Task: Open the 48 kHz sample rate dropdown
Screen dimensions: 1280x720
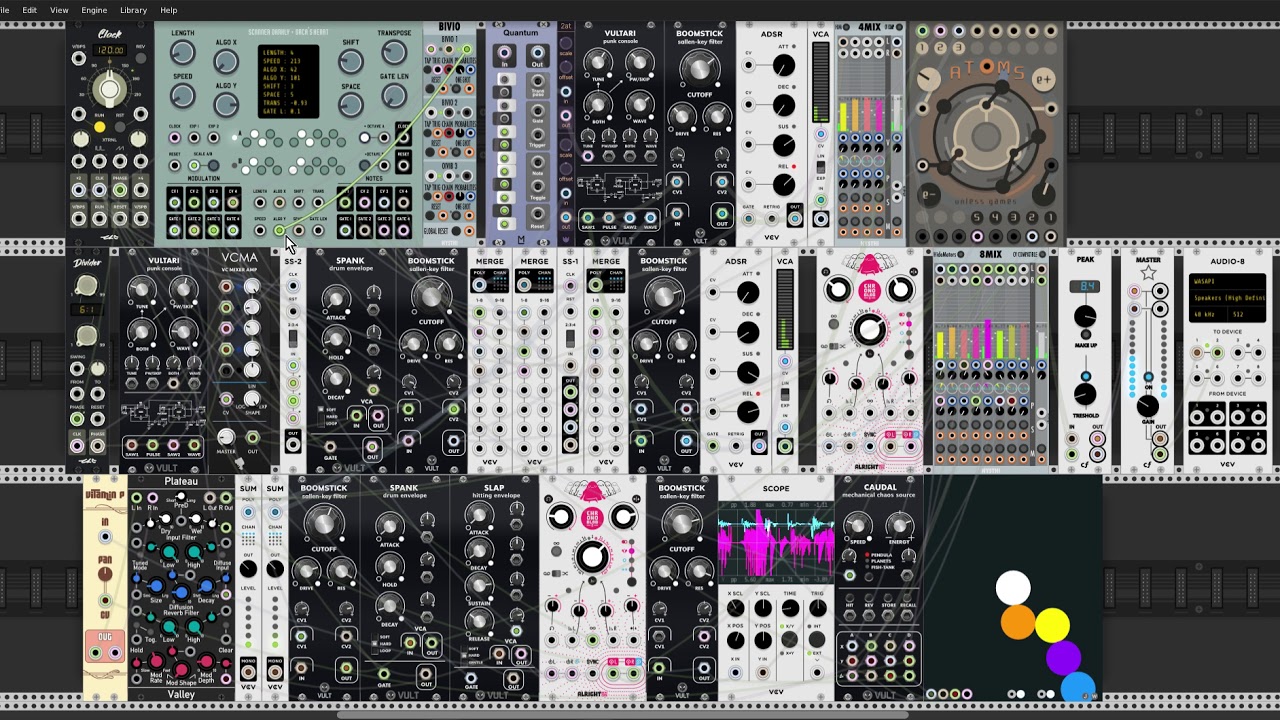Action: [1208, 314]
